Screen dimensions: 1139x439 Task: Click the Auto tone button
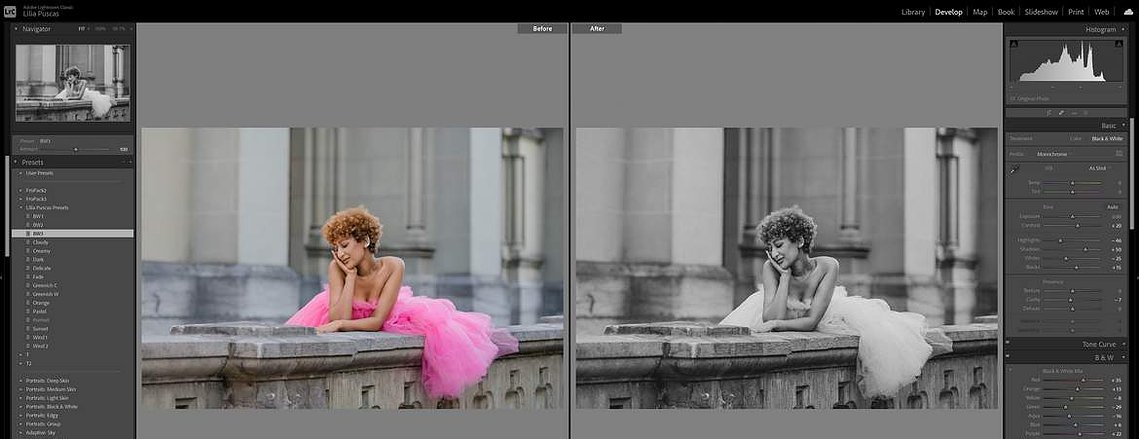pos(1112,207)
